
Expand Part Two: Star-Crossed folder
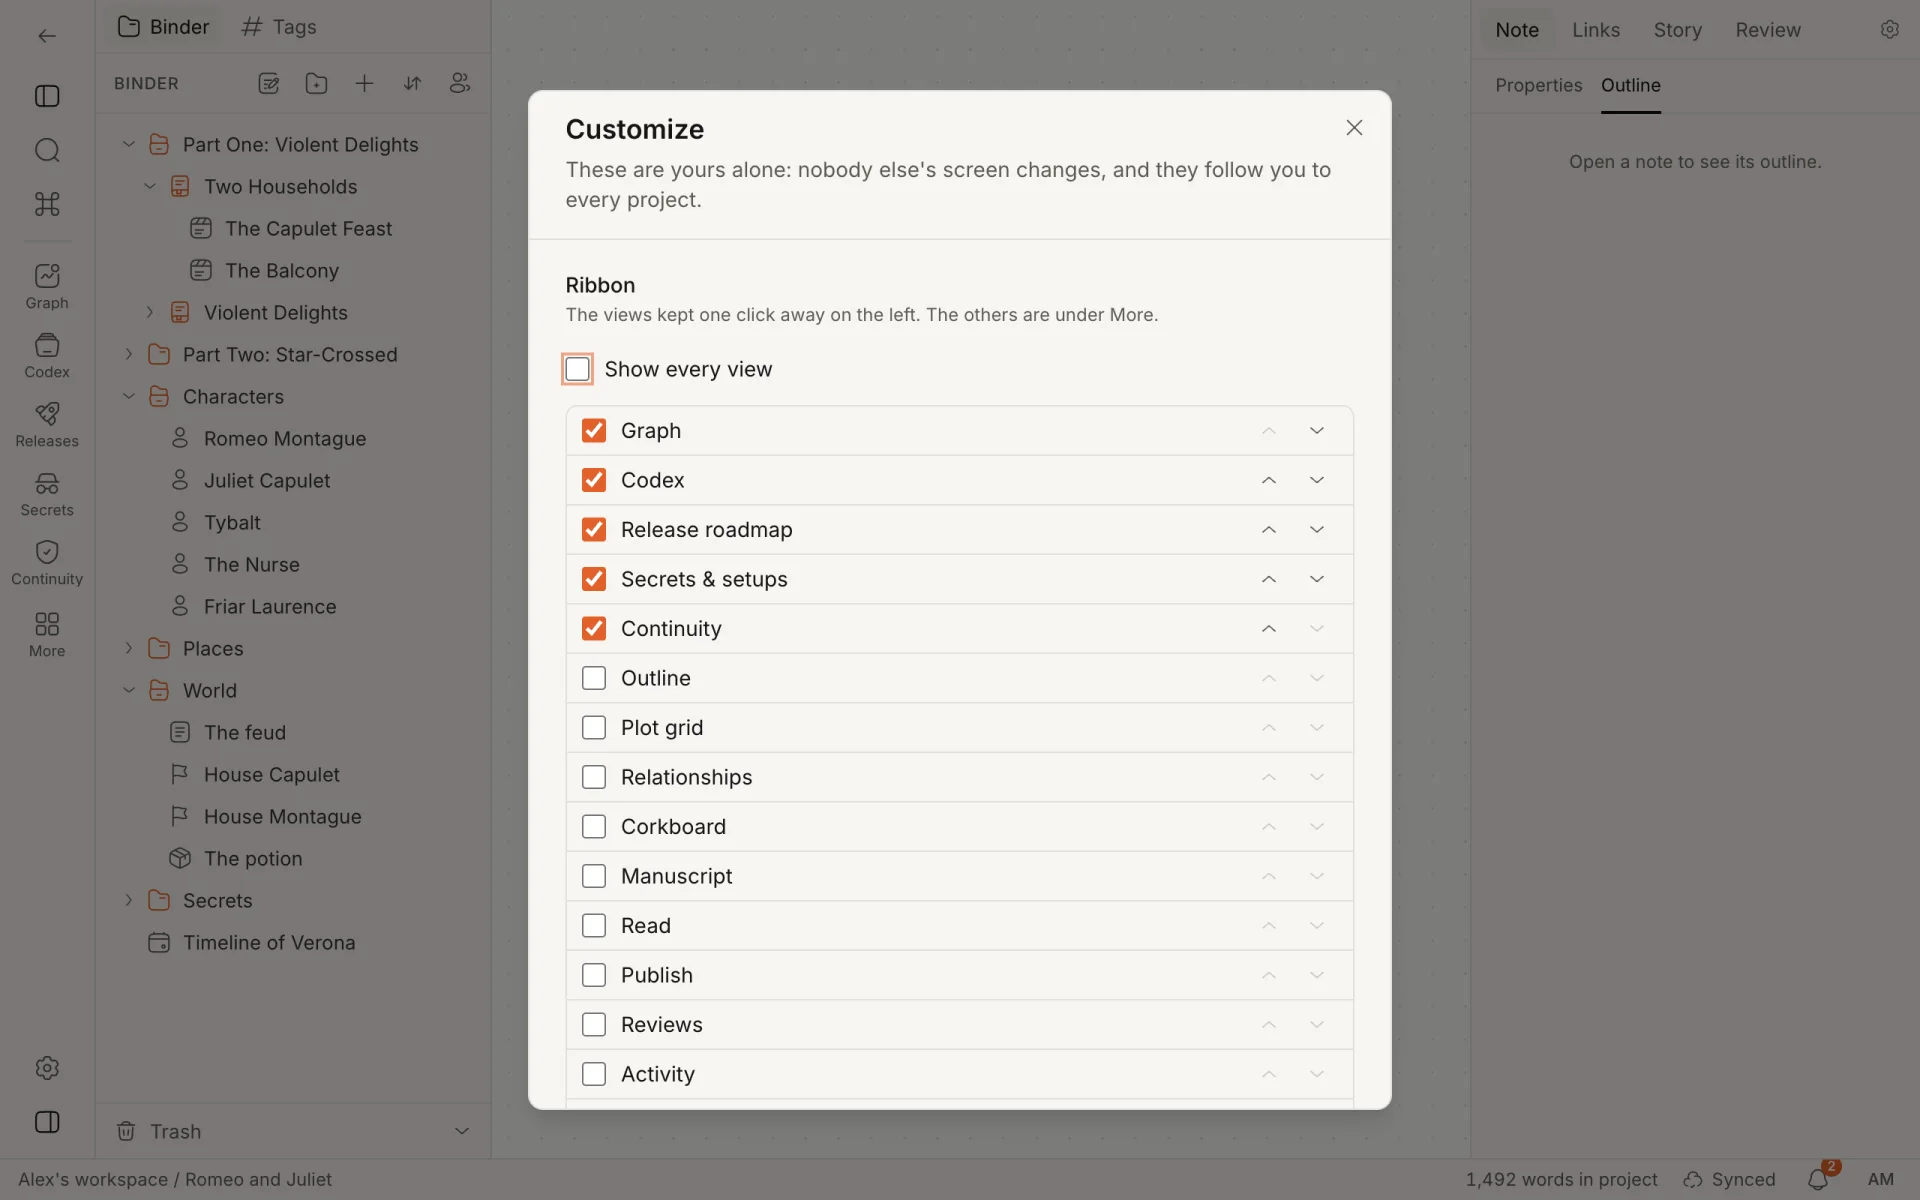[128, 354]
